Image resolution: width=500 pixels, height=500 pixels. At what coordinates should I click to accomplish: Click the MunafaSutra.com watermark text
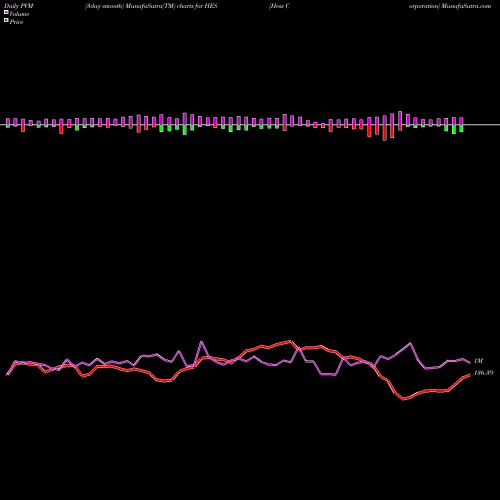coord(466,6)
